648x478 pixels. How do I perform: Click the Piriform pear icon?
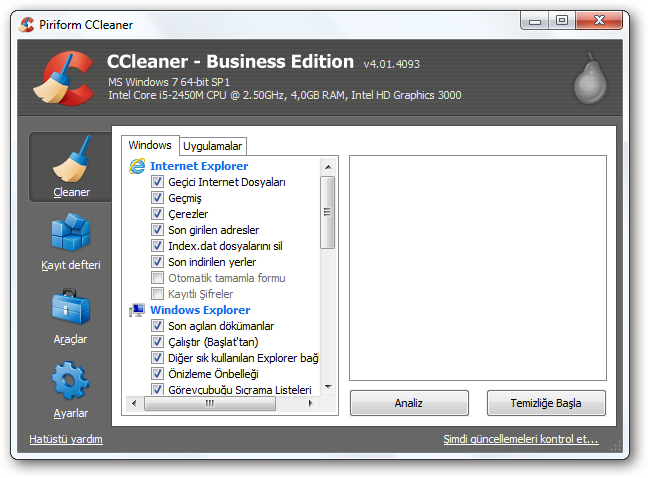pyautogui.click(x=590, y=79)
